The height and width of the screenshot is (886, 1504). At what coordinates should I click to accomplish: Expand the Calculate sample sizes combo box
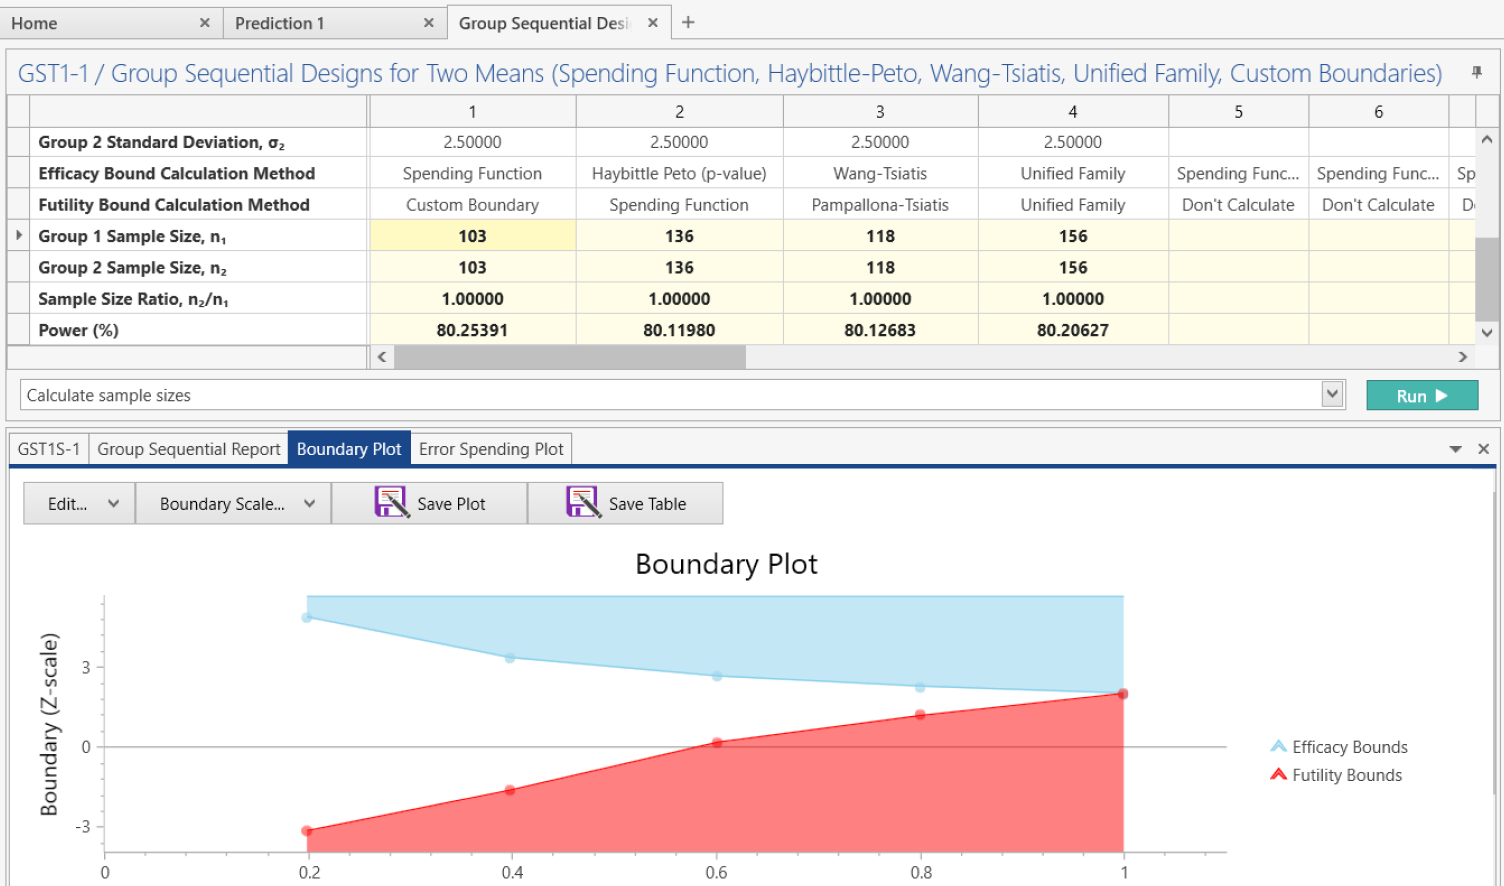[1331, 393]
